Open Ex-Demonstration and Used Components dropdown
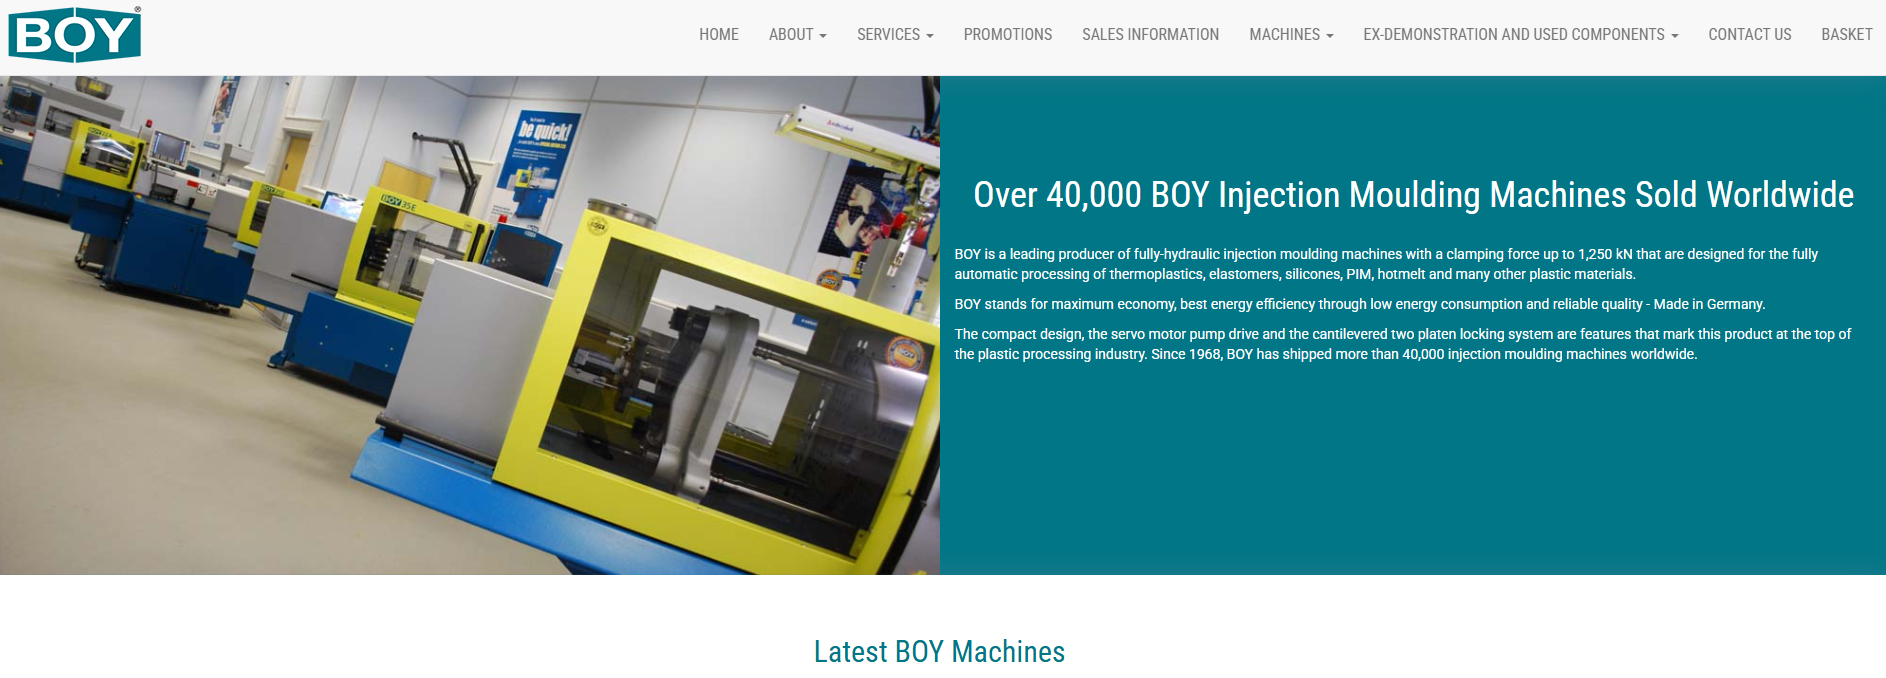1886x678 pixels. (x=1521, y=35)
